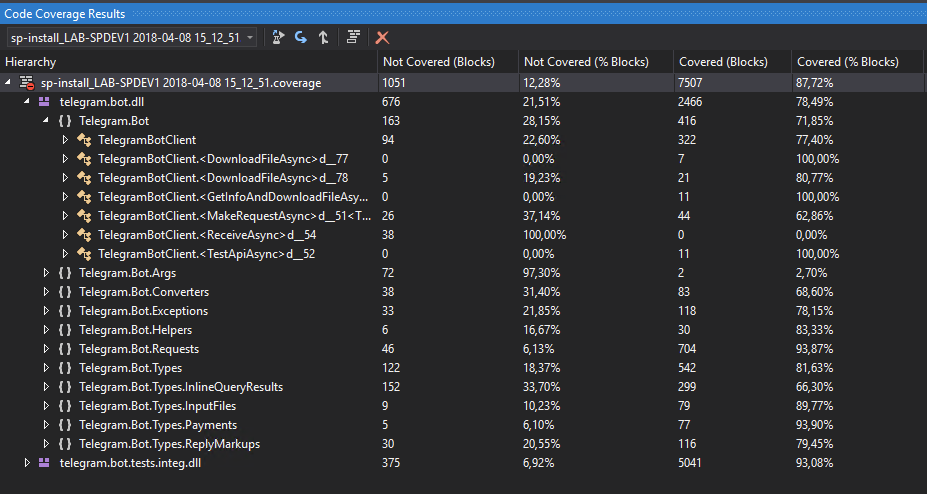
Task: Expand the Telegram.Bot.Helpers namespace arrow
Action: point(46,330)
